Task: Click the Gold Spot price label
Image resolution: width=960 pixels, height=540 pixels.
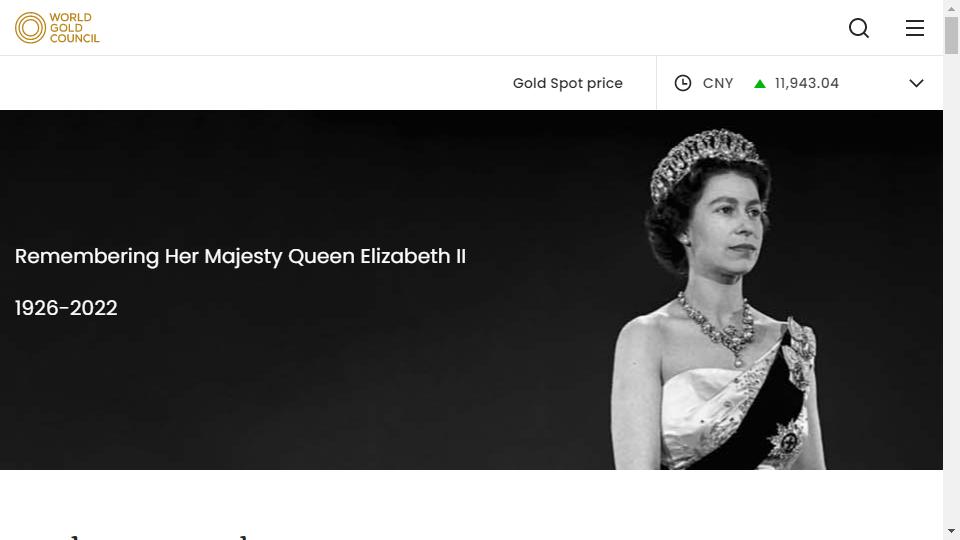Action: click(x=568, y=83)
